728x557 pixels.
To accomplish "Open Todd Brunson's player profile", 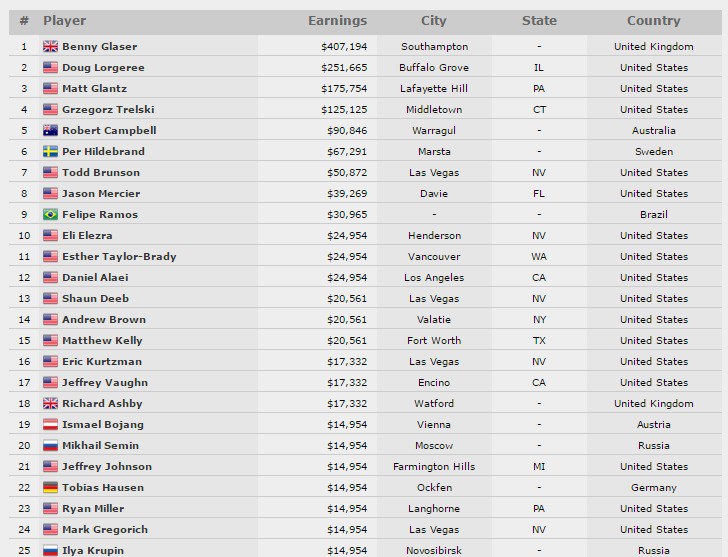I will (100, 173).
